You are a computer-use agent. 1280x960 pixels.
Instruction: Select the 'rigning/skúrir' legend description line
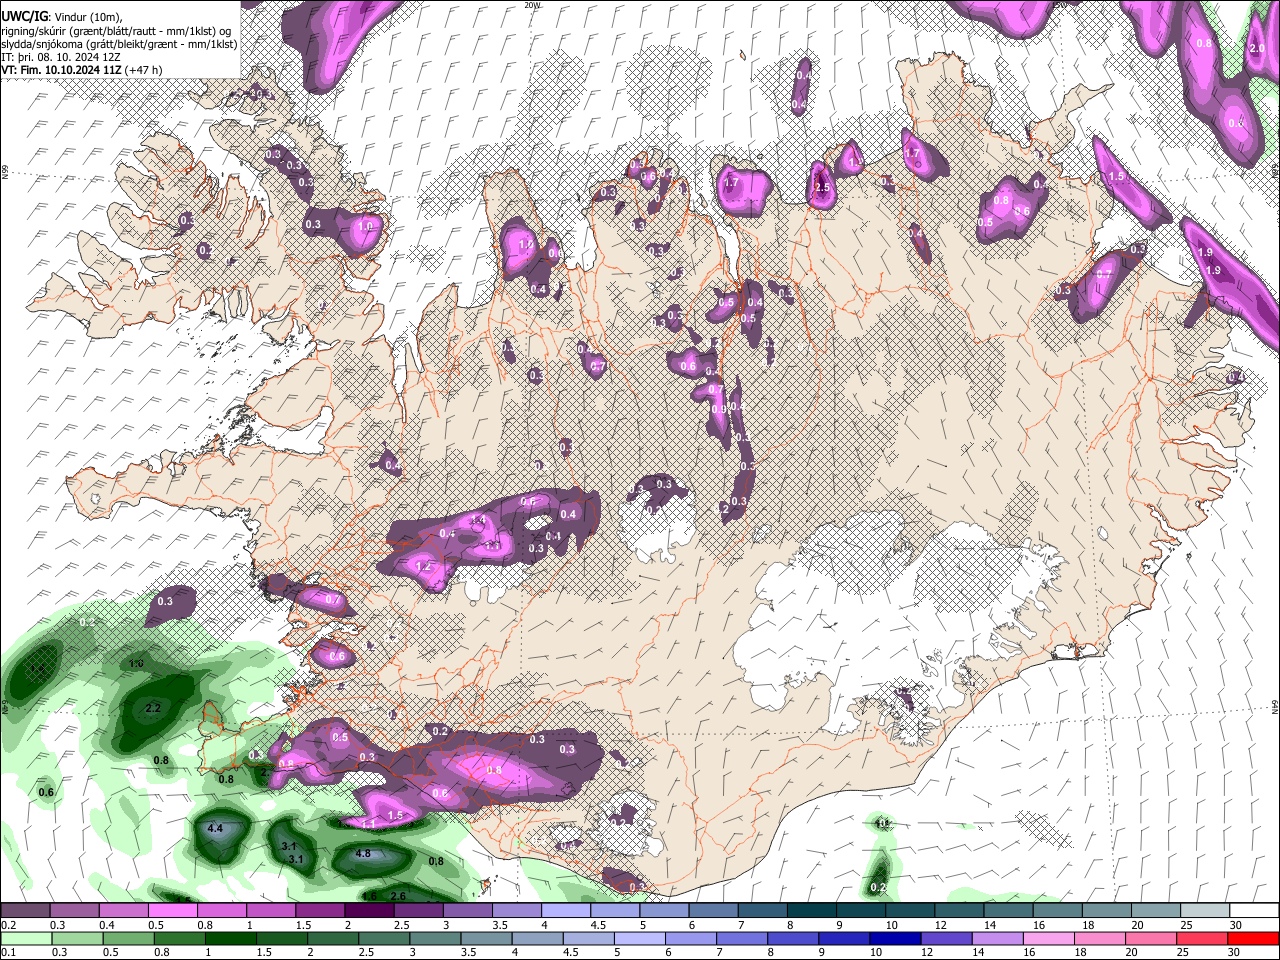(x=118, y=31)
